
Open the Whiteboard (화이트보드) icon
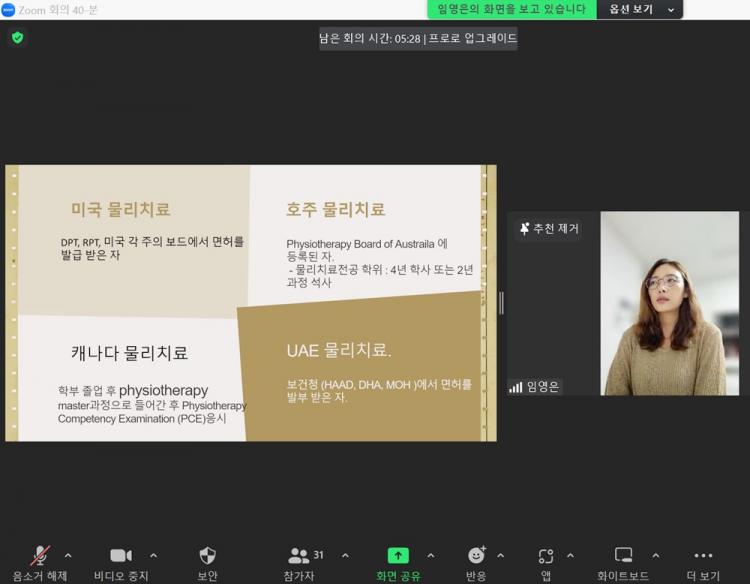click(624, 556)
